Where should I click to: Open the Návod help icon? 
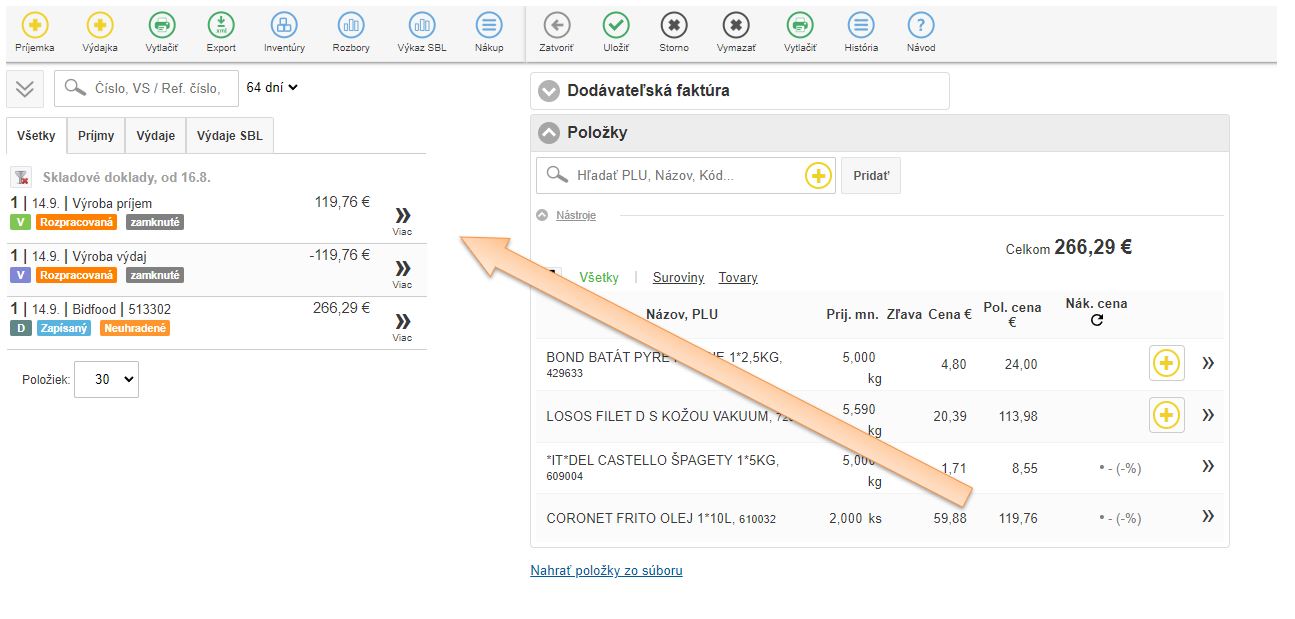[x=920, y=27]
